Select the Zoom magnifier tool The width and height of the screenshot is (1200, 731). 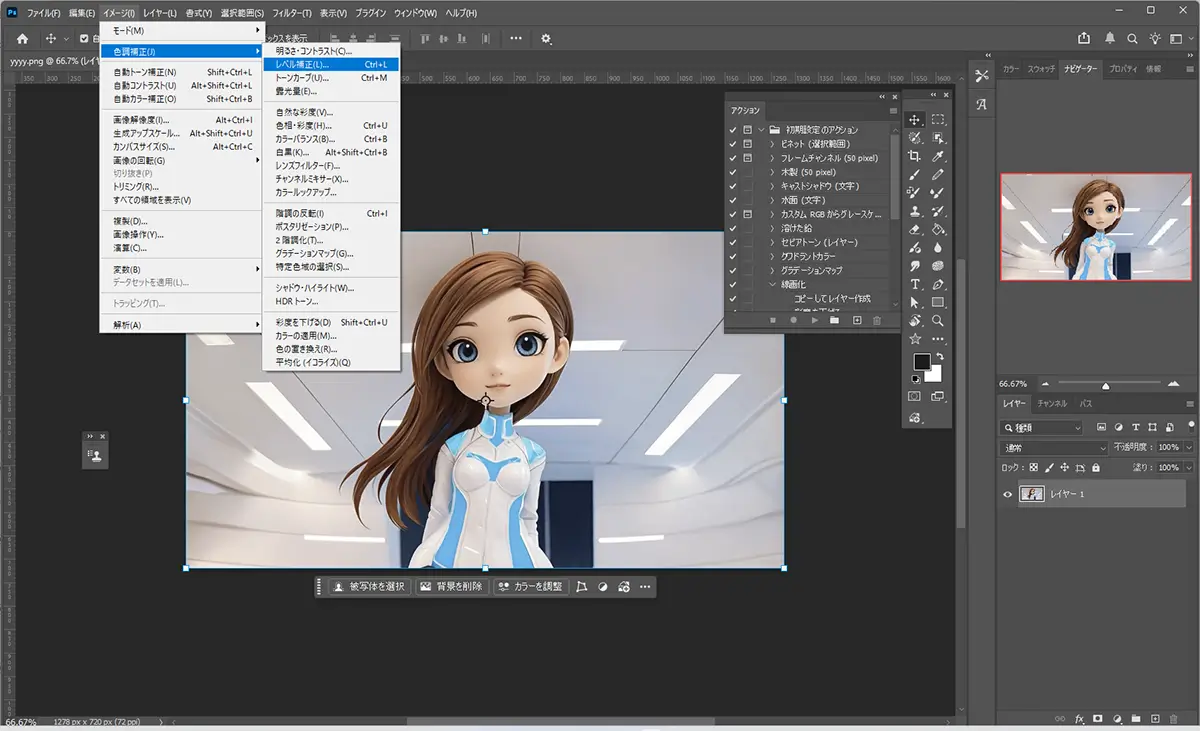938,321
